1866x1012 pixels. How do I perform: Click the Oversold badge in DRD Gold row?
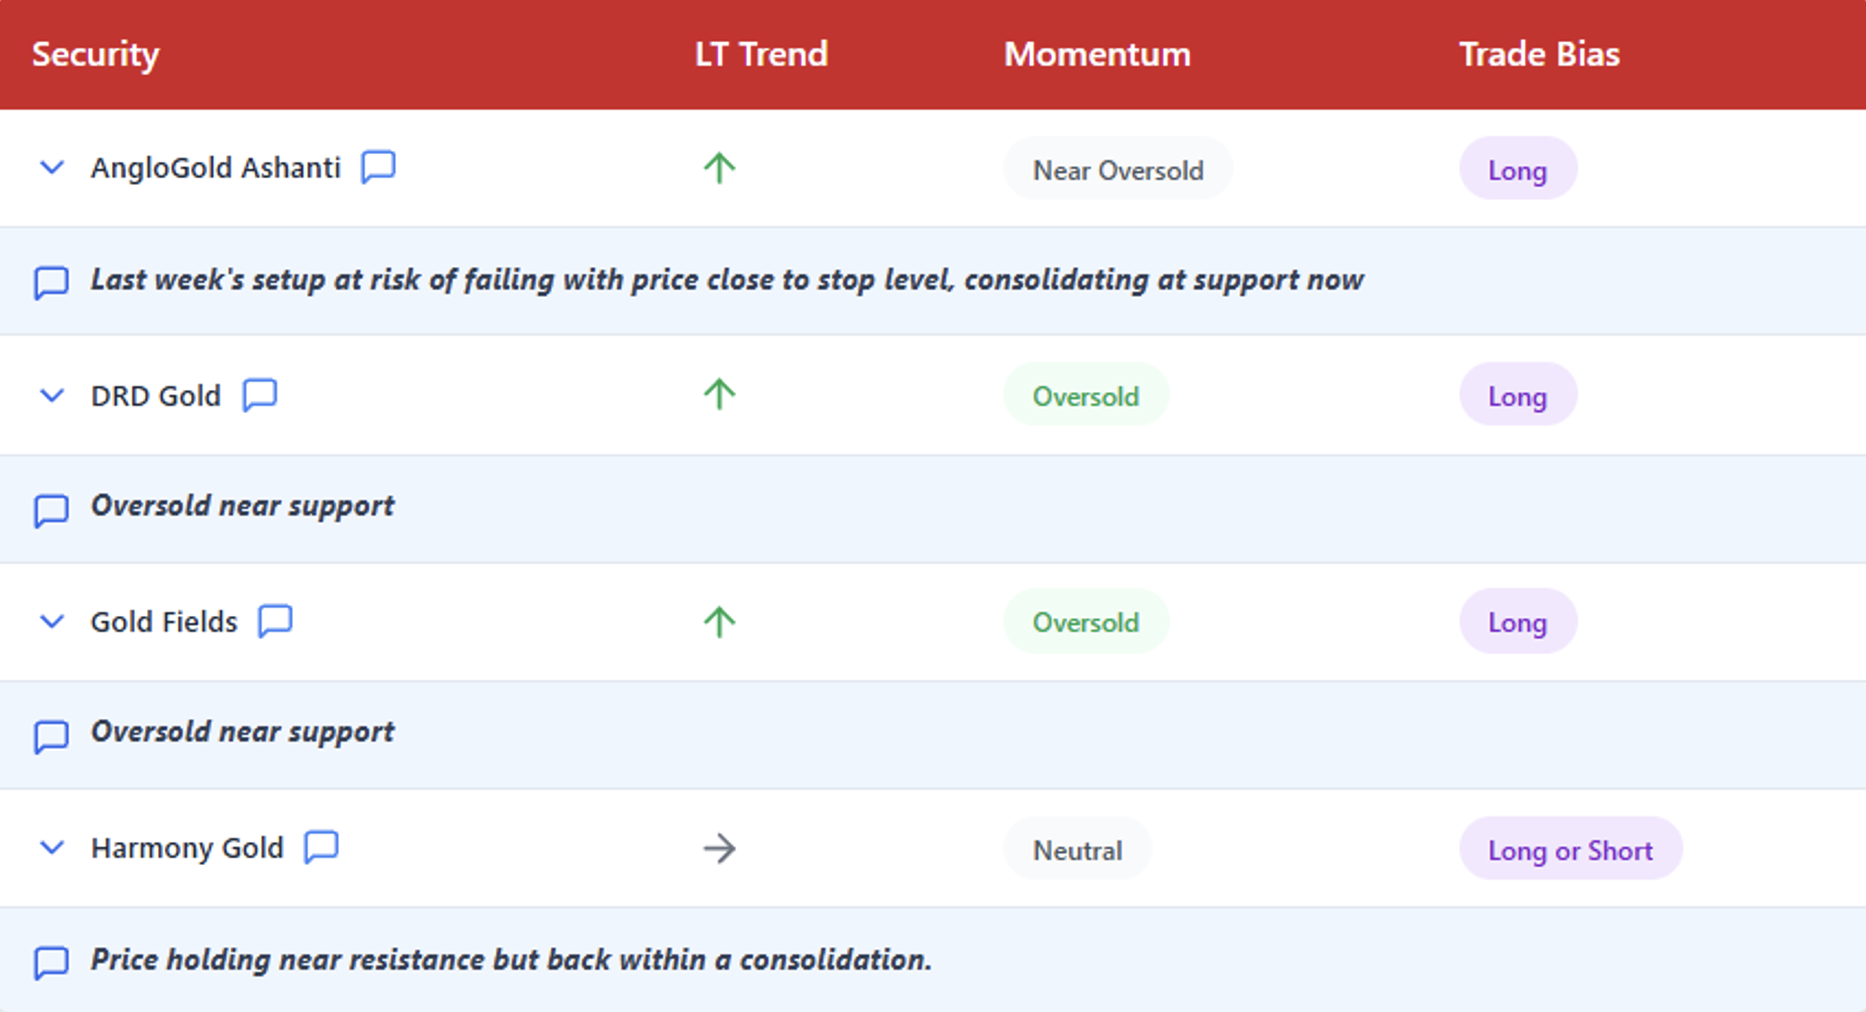[x=1086, y=395]
